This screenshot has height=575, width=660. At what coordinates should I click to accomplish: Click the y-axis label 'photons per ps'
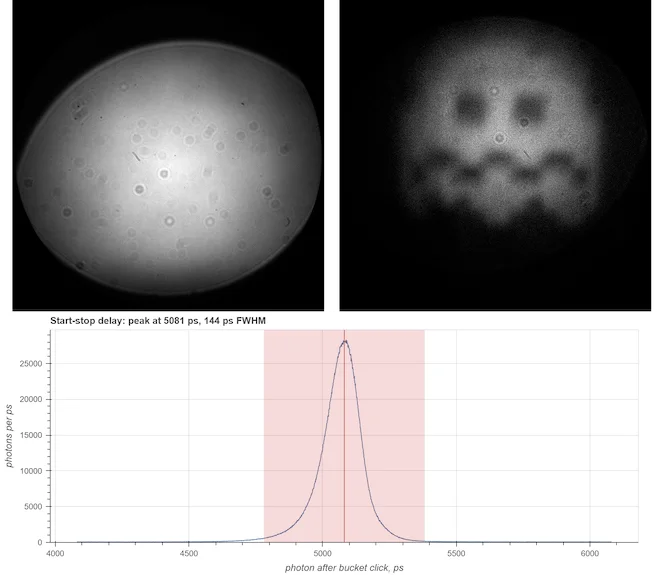9,436
